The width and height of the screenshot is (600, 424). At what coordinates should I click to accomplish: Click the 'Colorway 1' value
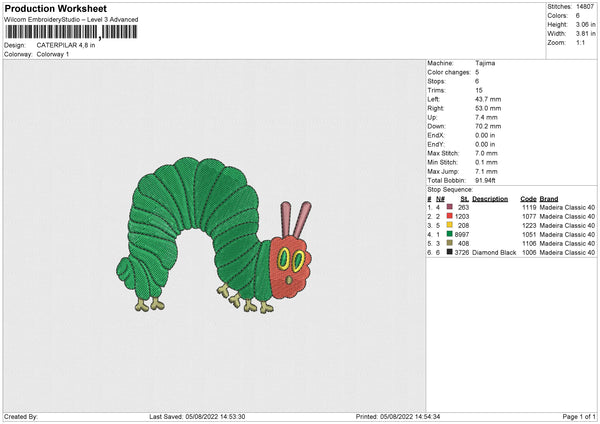(x=53, y=54)
